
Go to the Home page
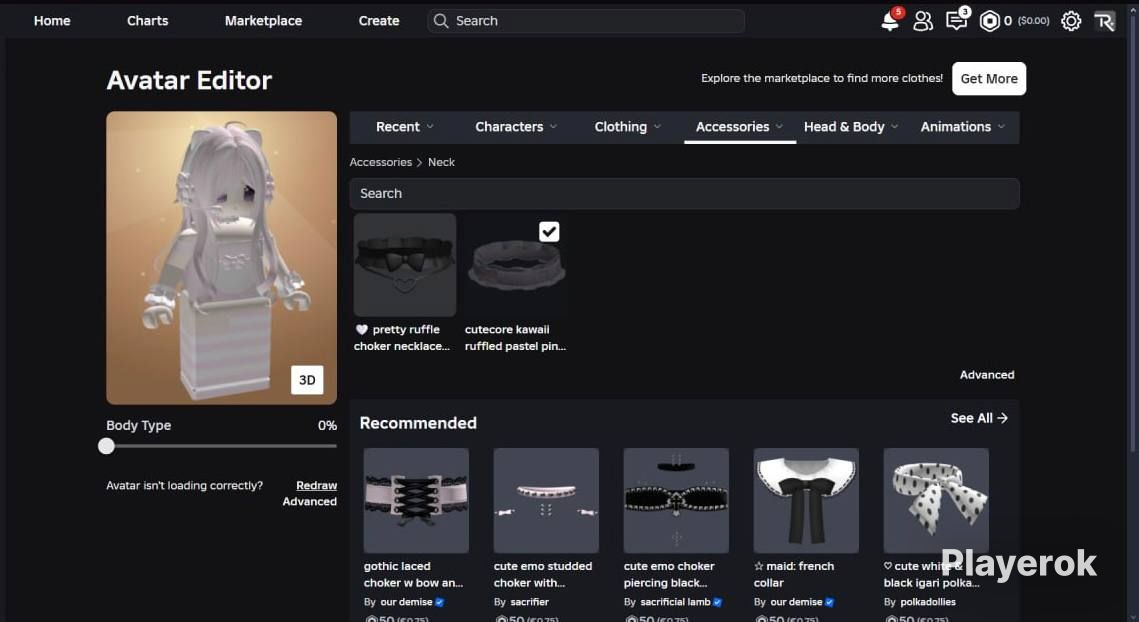click(x=52, y=21)
